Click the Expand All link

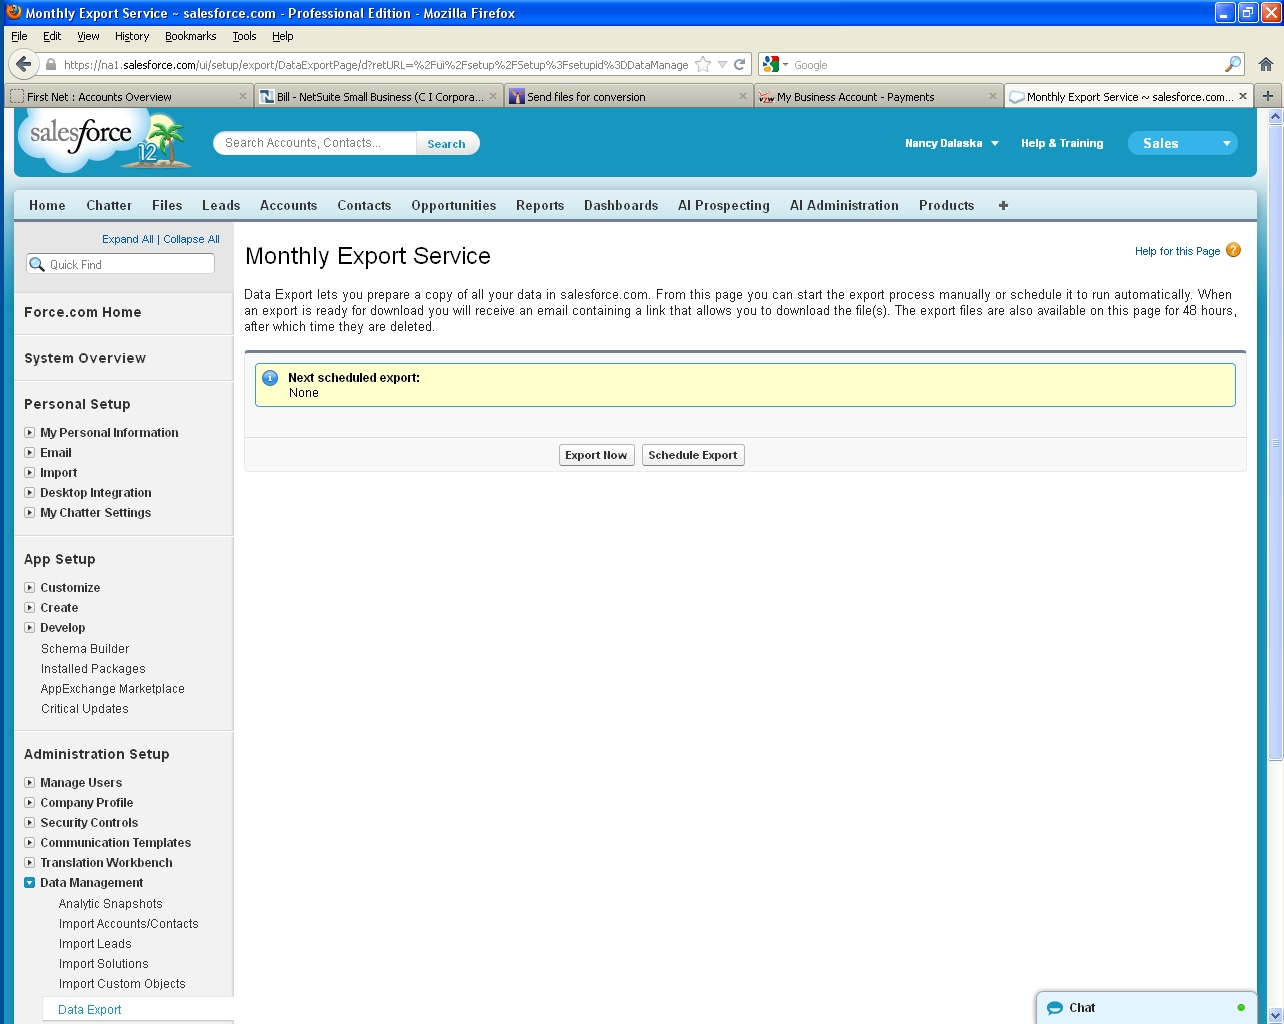[128, 239]
